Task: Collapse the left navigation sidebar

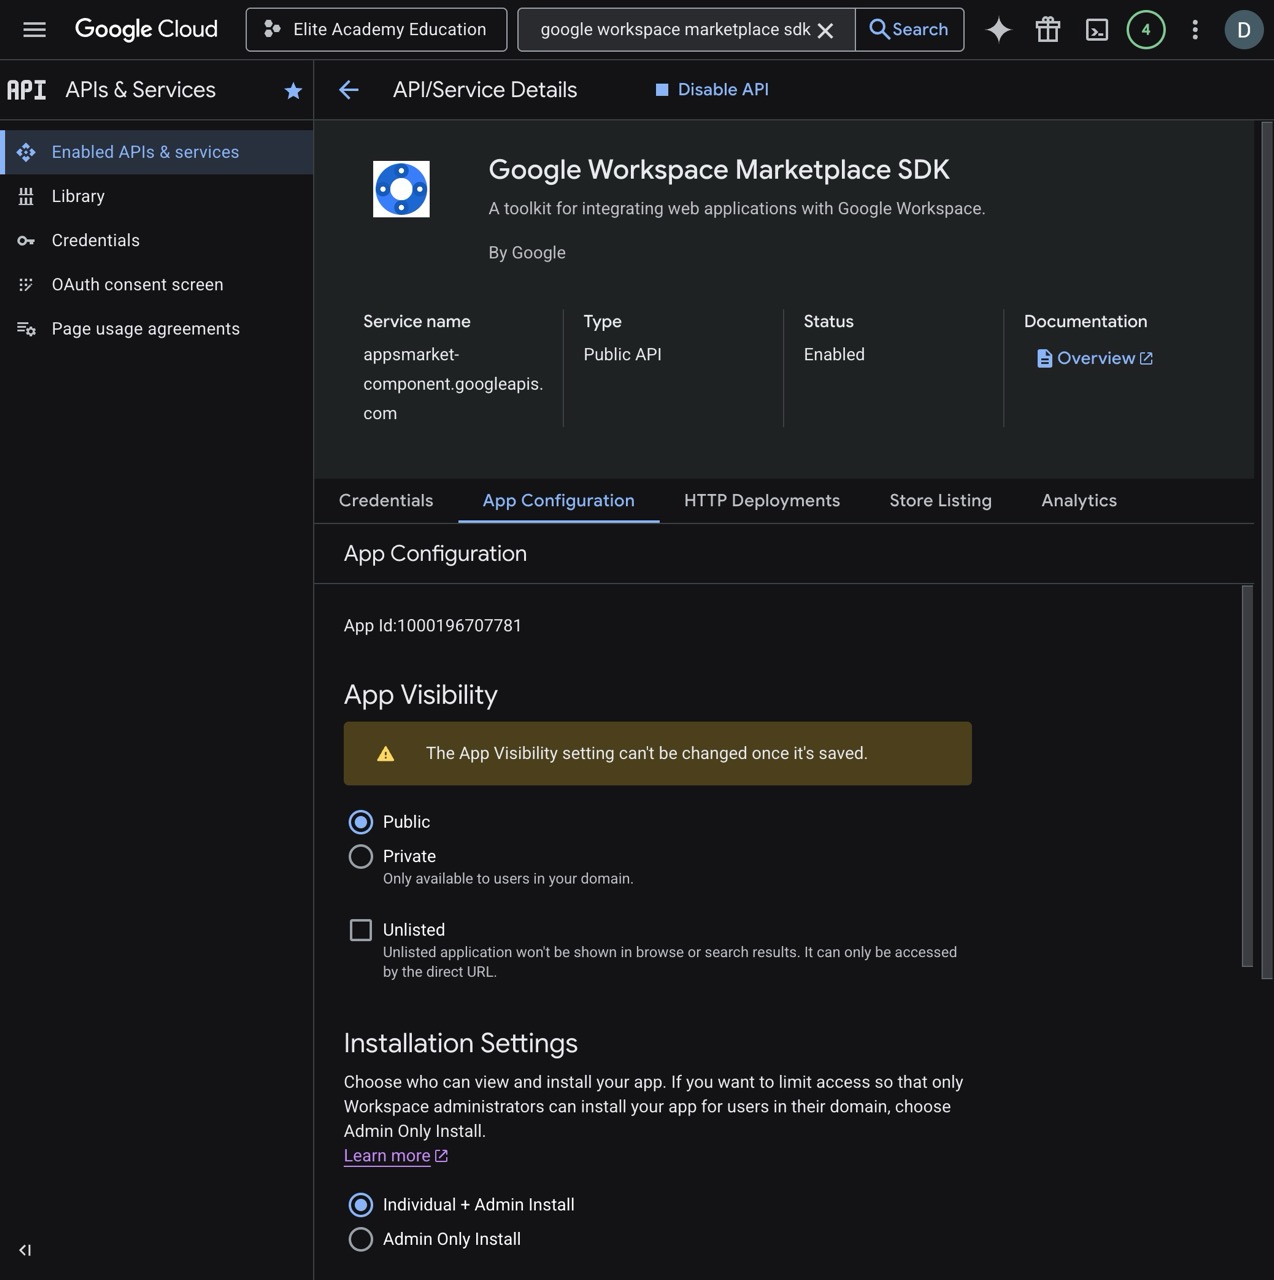Action: 25,1250
